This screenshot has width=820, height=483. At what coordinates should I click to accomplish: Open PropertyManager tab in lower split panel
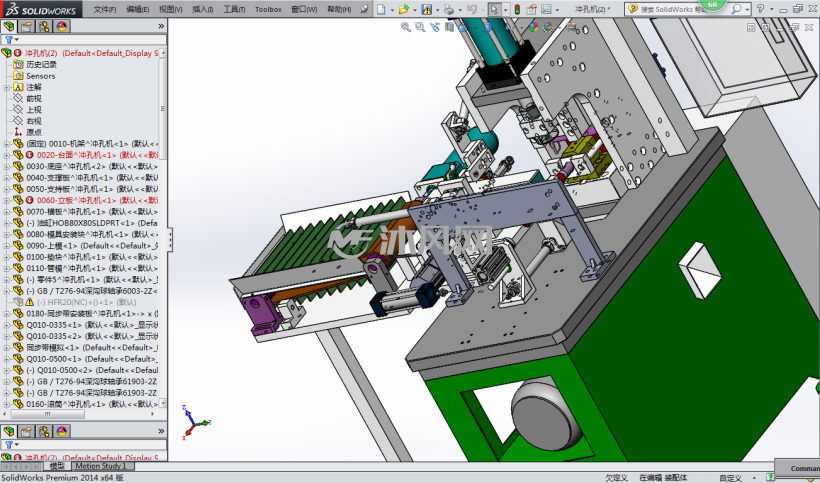pos(26,431)
